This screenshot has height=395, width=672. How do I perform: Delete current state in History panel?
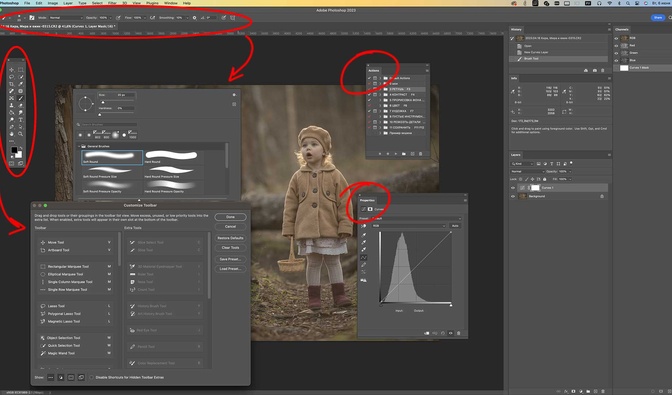pos(603,70)
